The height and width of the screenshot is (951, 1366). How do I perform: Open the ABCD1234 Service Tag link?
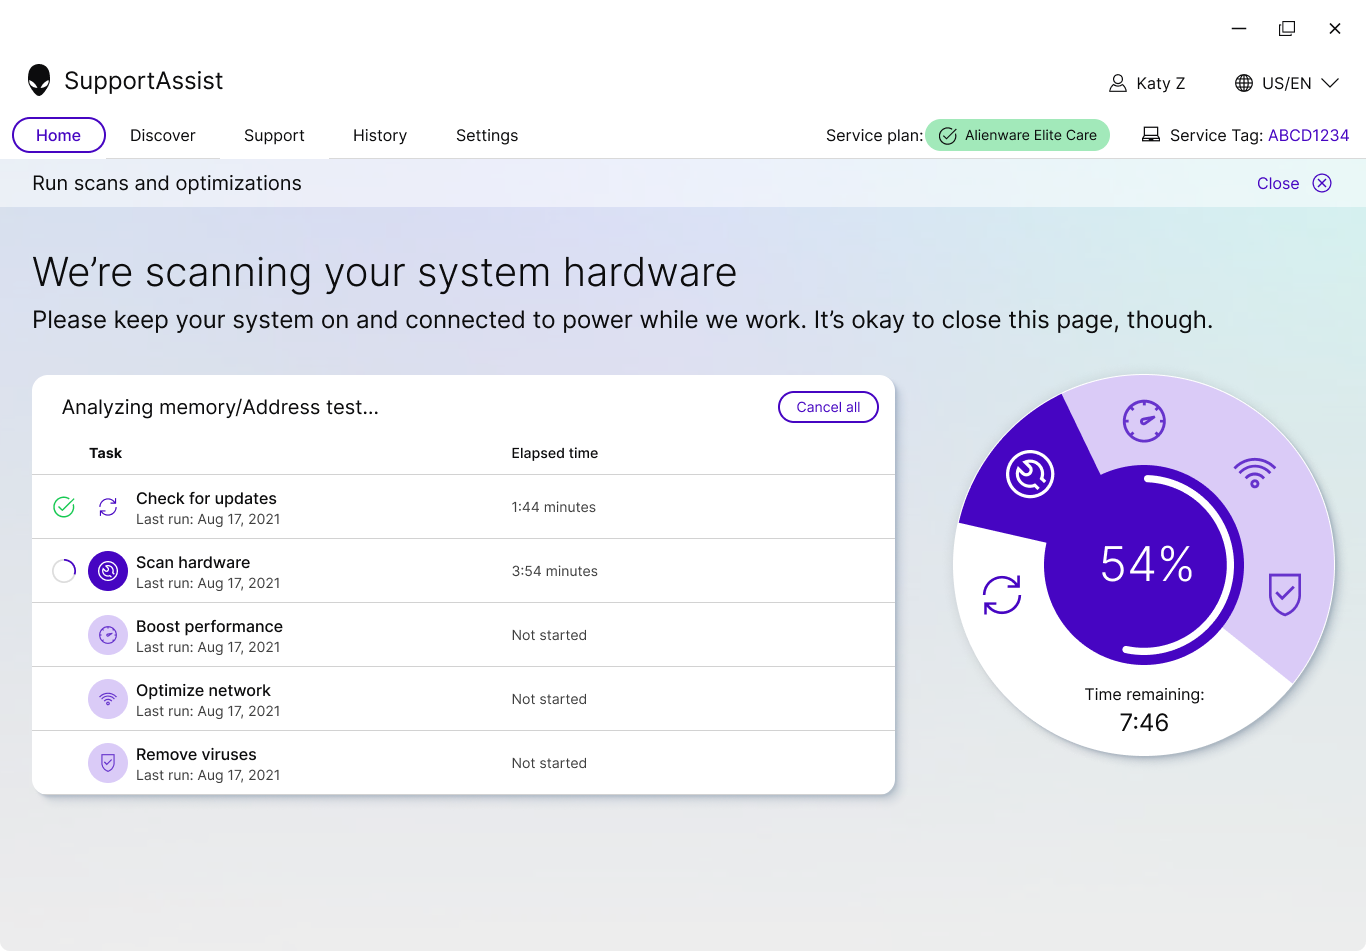(x=1308, y=135)
